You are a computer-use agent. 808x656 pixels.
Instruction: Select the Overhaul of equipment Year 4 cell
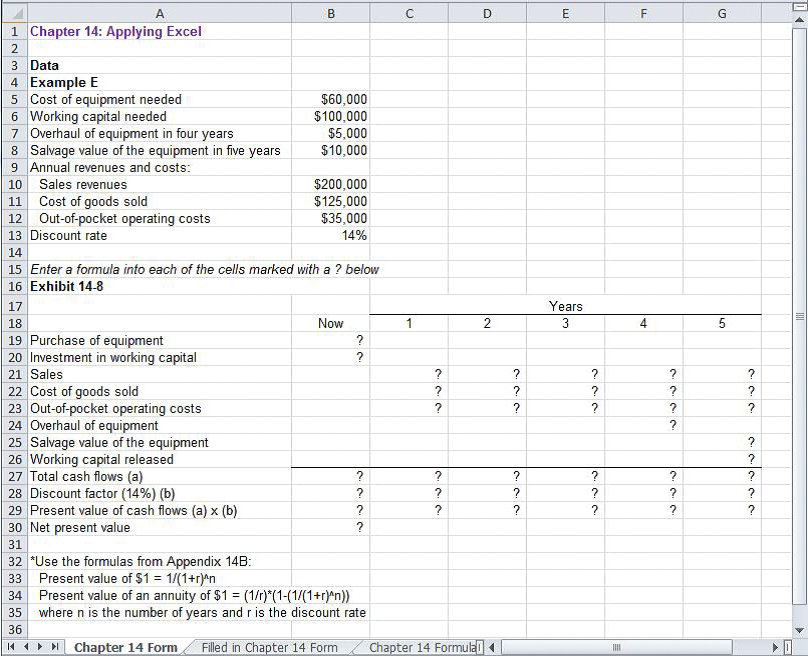(643, 425)
